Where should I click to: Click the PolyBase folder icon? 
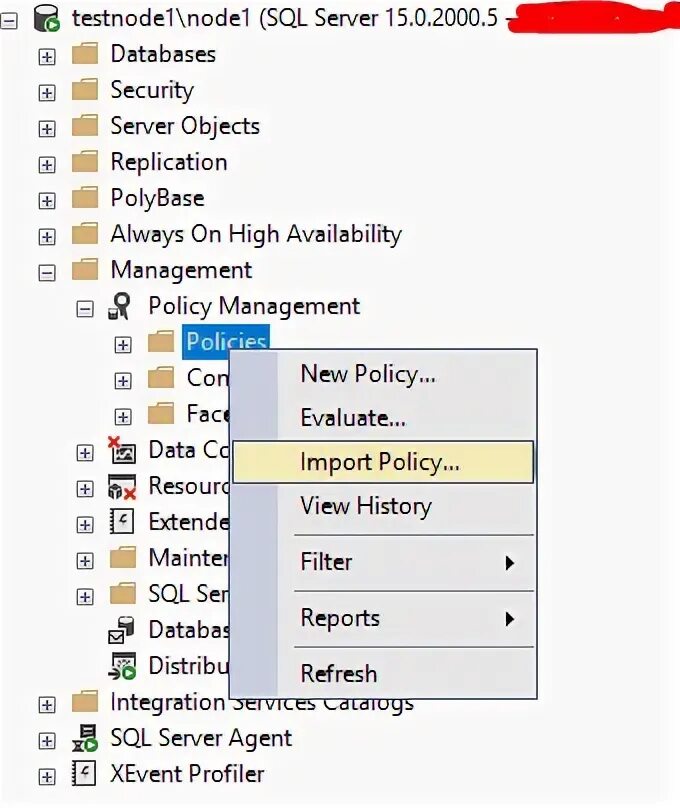(85, 199)
